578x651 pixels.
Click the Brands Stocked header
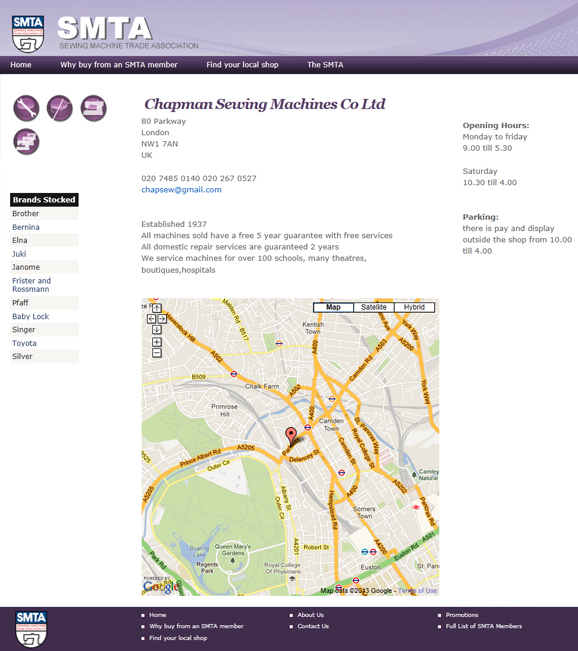pos(44,200)
